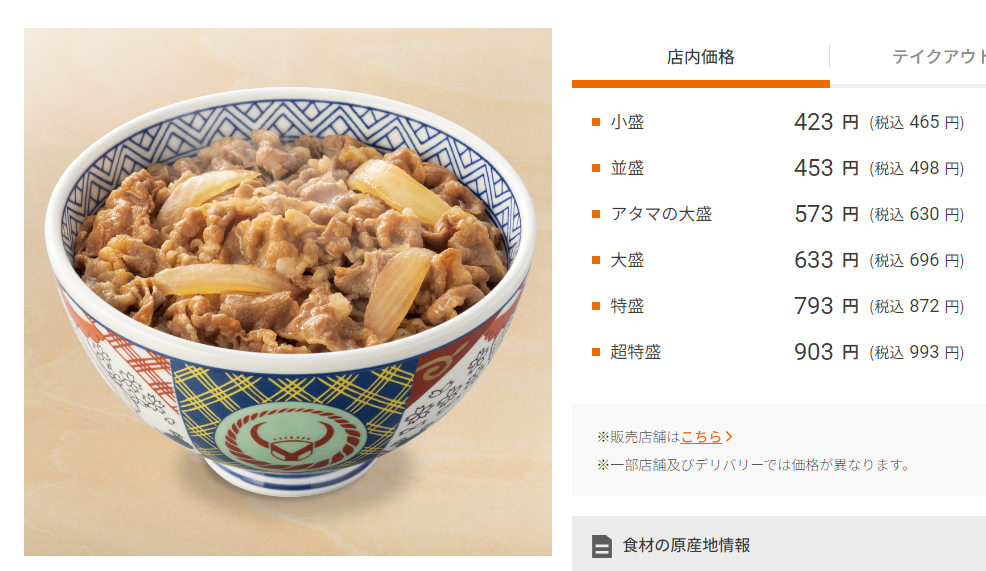The height and width of the screenshot is (571, 986).
Task: Click the document icon beside 食材の原産地情報
Action: [602, 546]
